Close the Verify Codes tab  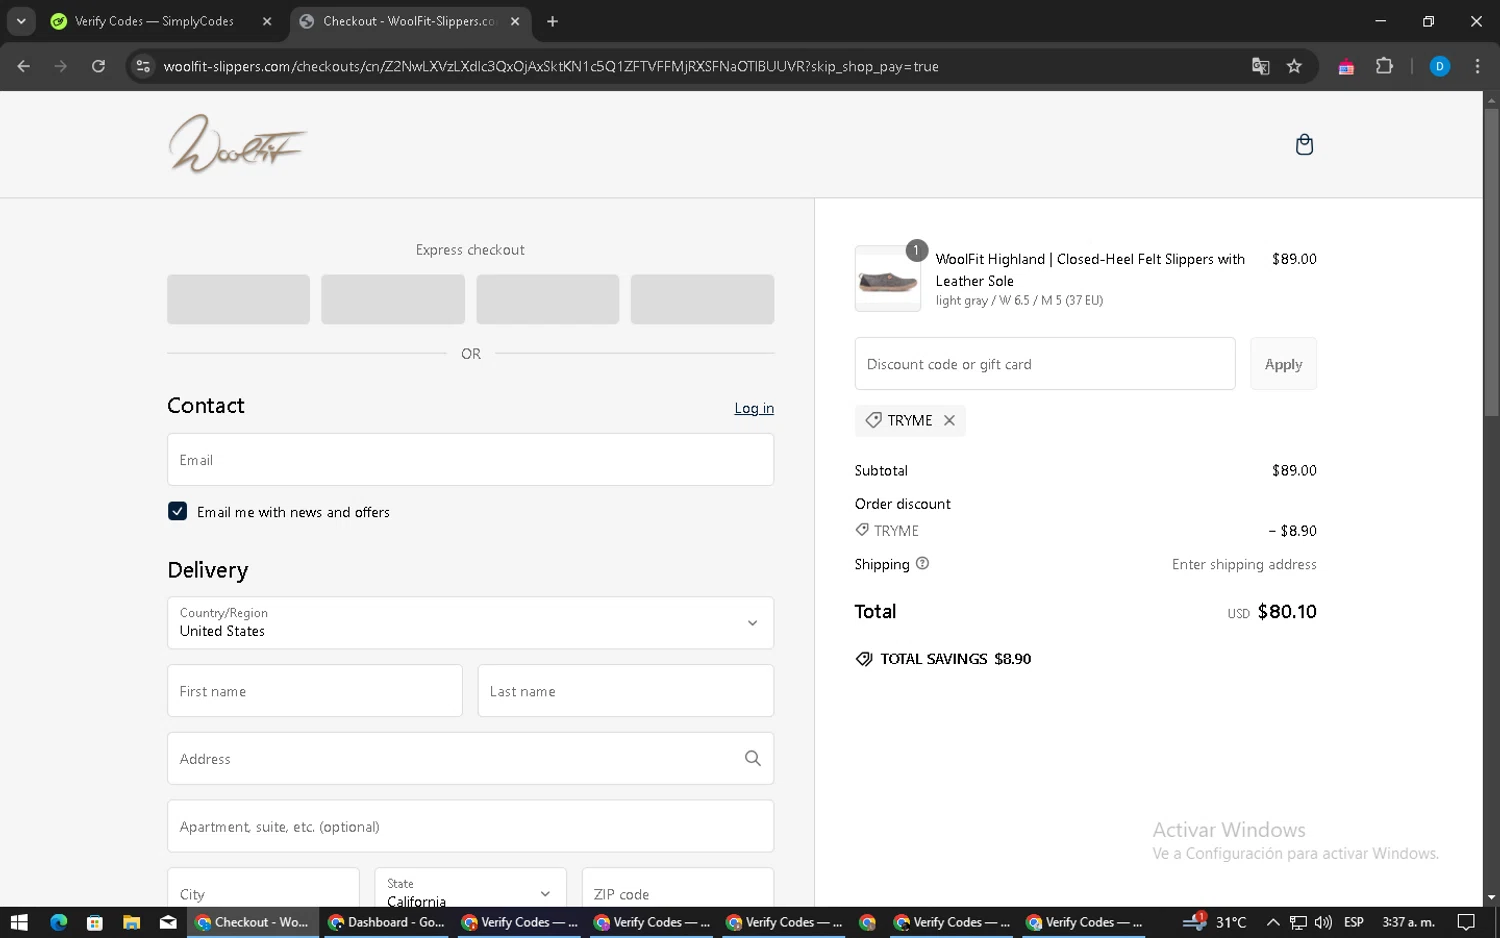[x=267, y=21]
